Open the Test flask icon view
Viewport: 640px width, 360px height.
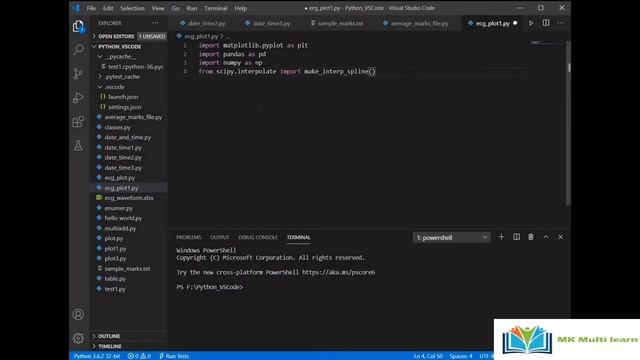pyautogui.click(x=78, y=146)
